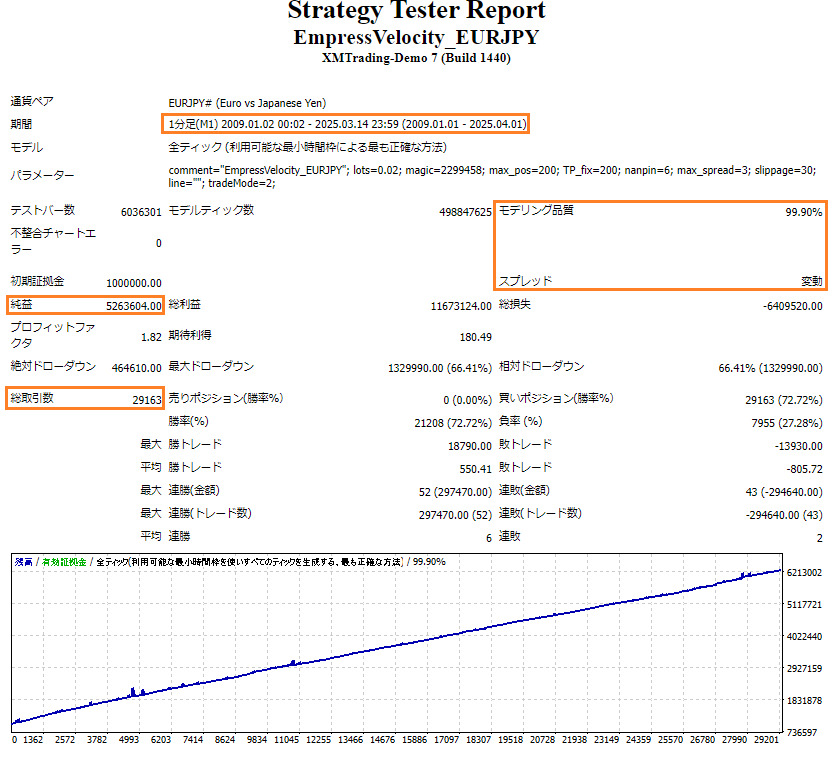Screen dimensions: 833x757
Task: Select the 不整合チャートエラー label
Action: (x=53, y=241)
